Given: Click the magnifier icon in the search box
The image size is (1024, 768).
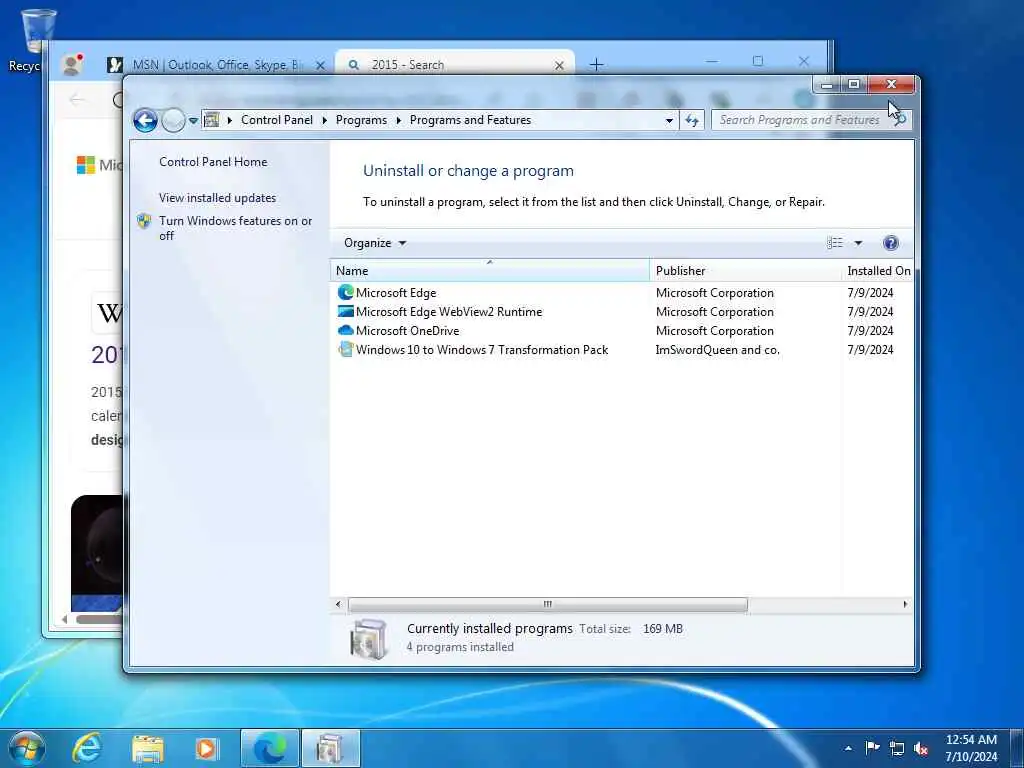Looking at the screenshot, I should point(901,120).
